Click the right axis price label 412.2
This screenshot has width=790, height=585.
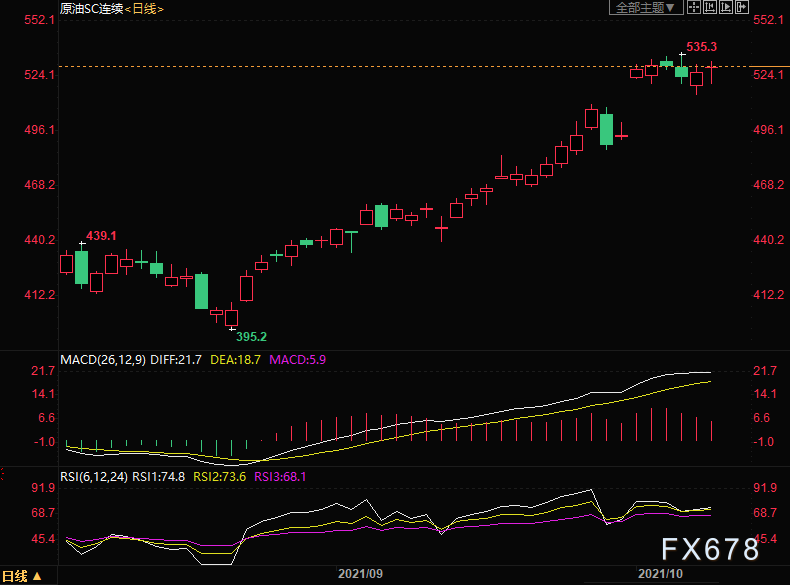(x=768, y=295)
